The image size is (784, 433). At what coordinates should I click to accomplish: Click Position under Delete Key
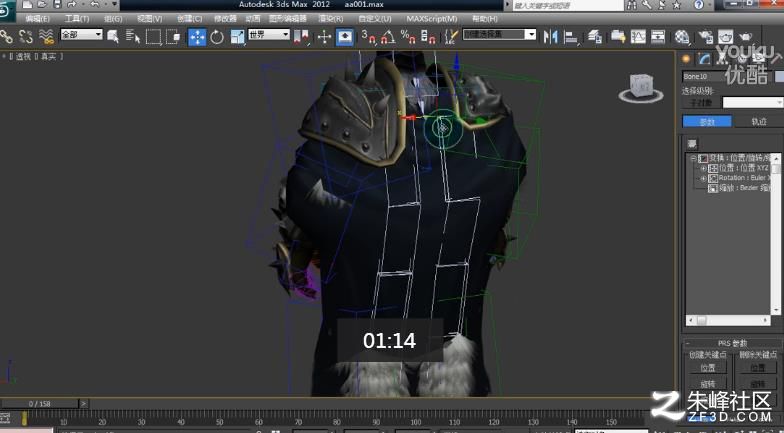(x=758, y=368)
